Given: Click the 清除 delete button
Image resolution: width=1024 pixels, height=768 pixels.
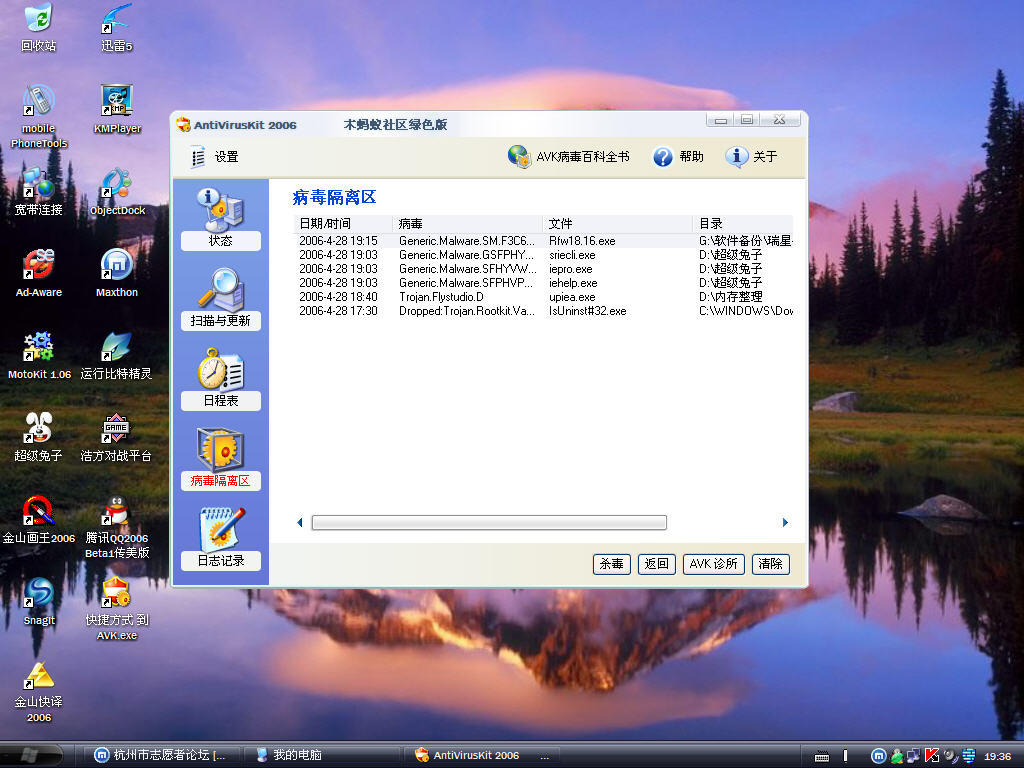Looking at the screenshot, I should (770, 564).
